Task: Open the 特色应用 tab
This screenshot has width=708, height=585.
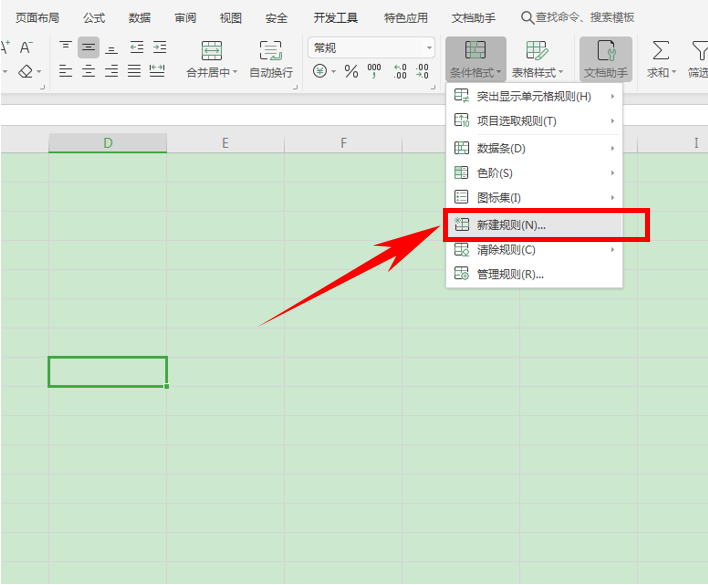Action: [405, 18]
